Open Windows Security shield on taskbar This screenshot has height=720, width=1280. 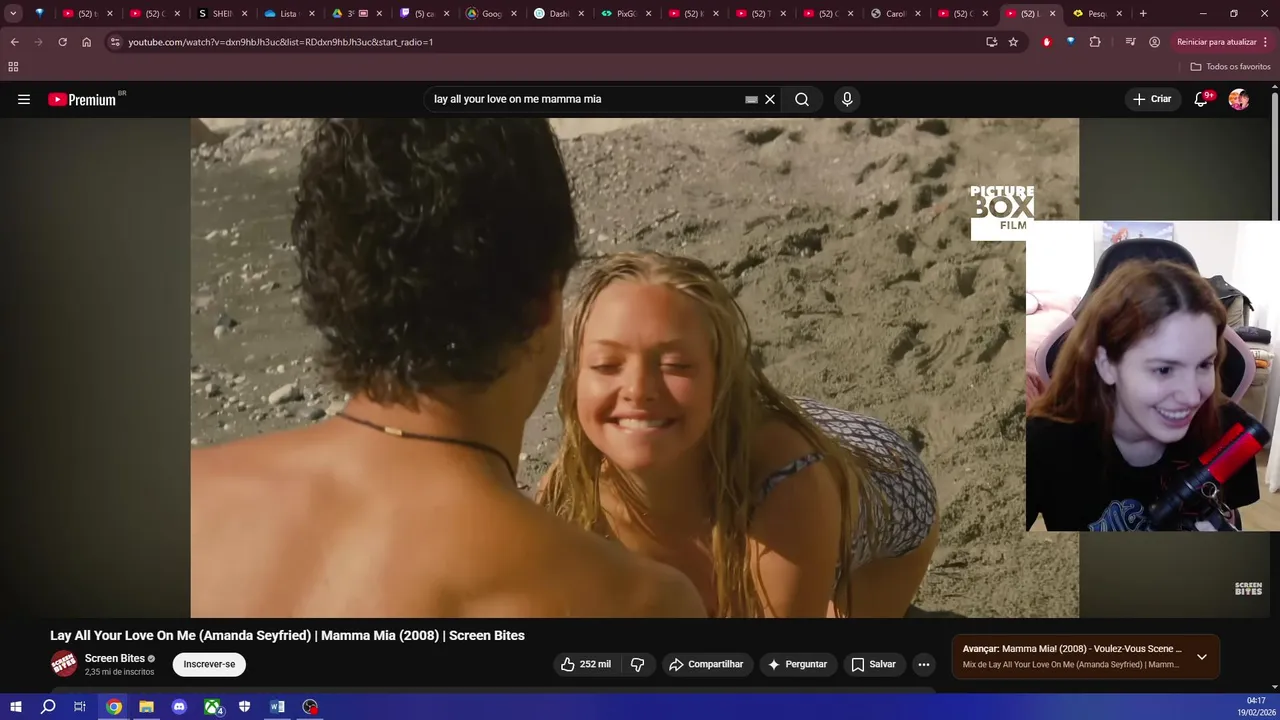[245, 707]
